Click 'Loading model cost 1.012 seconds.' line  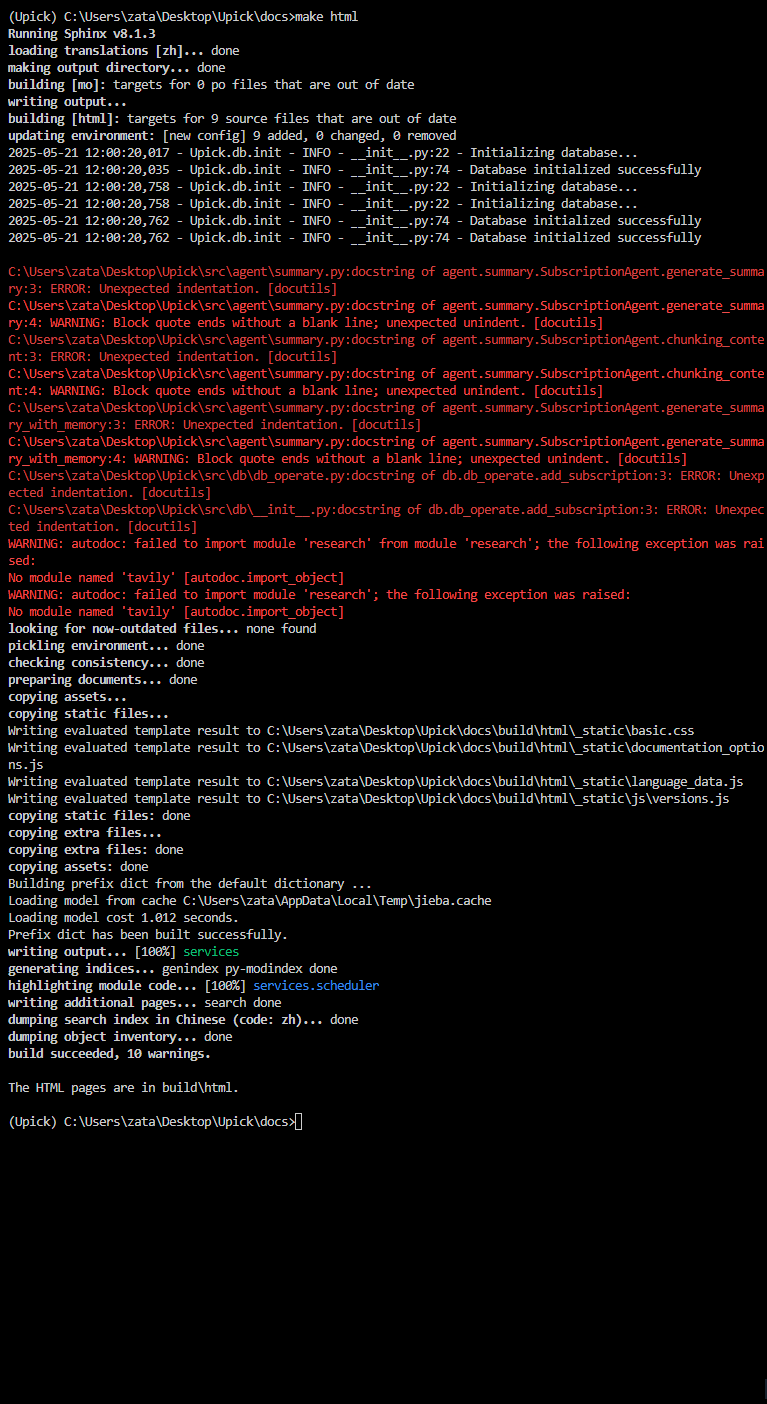124,918
